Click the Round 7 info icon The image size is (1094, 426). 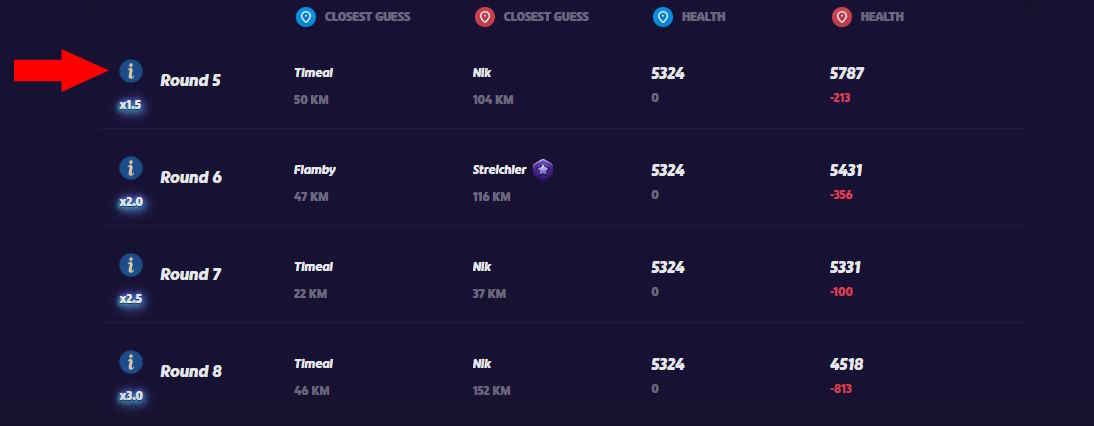point(131,265)
